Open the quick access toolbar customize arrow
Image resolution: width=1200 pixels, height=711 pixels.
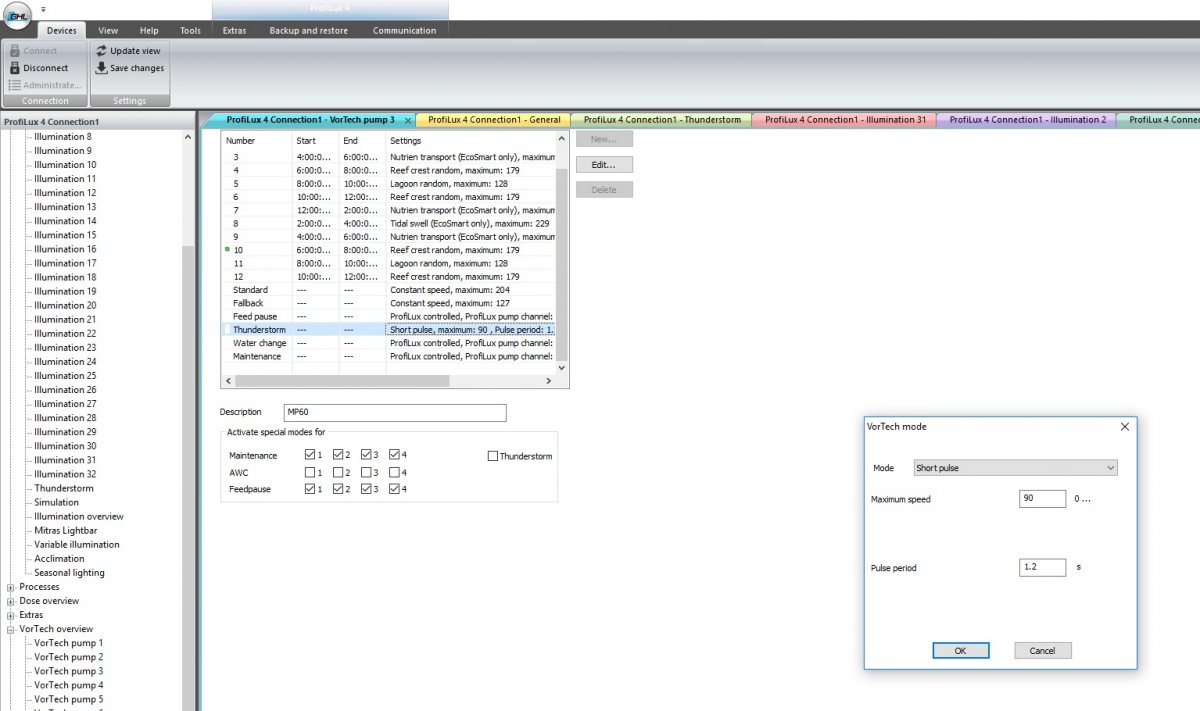click(x=43, y=9)
